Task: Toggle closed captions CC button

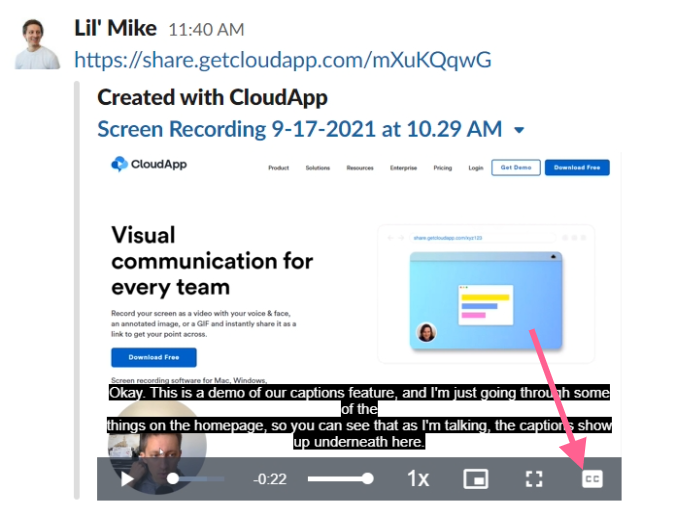Action: pos(592,479)
